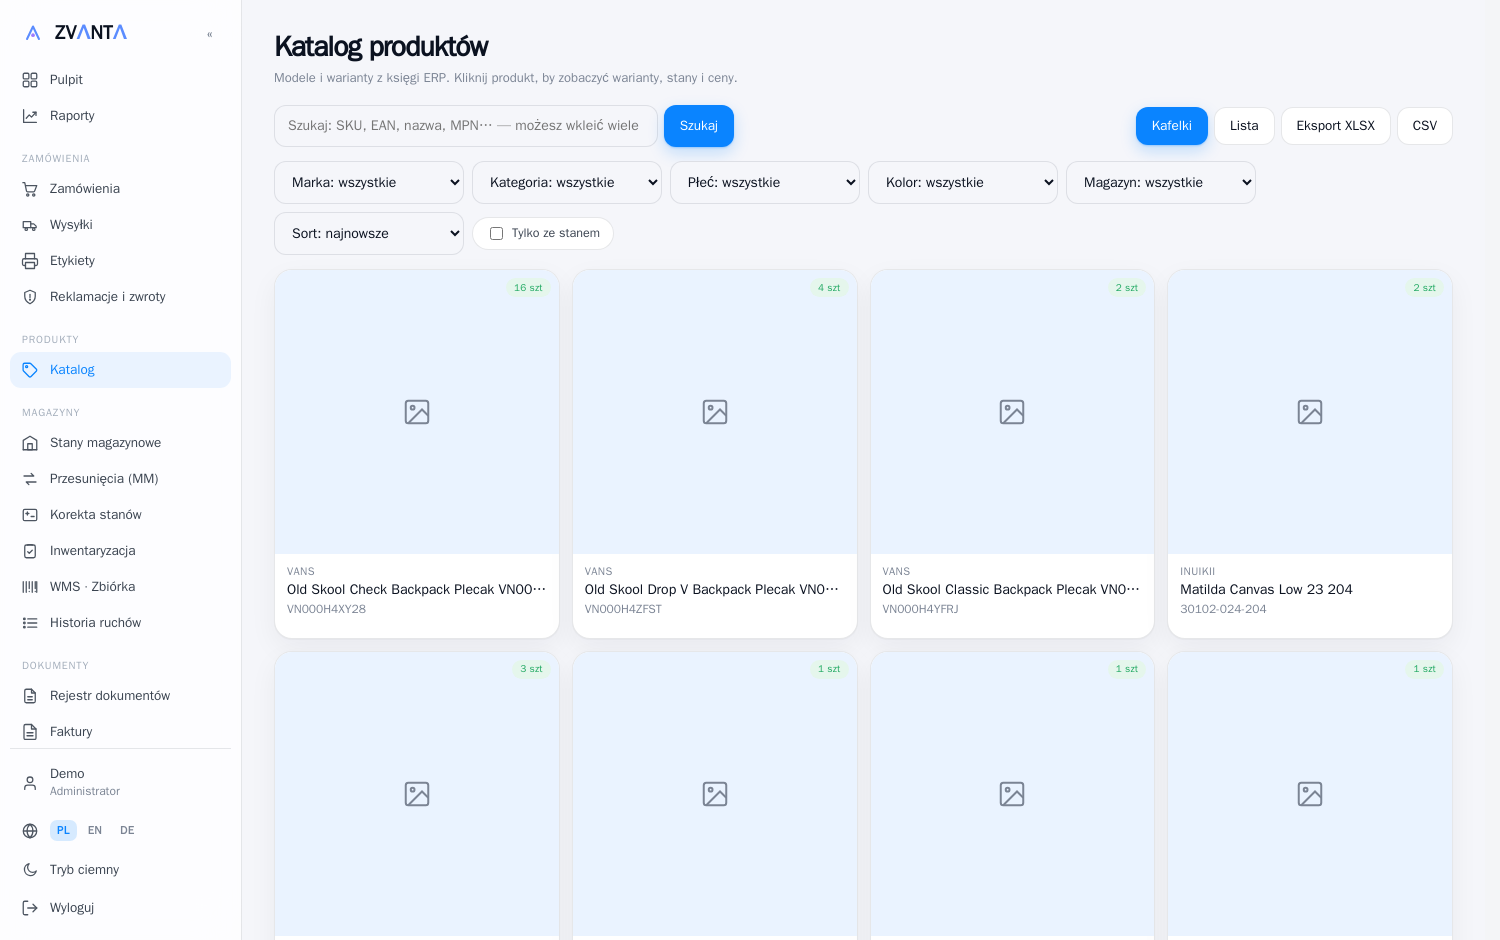
Task: Click SKU text VN000H4XY28
Action: pos(326,609)
